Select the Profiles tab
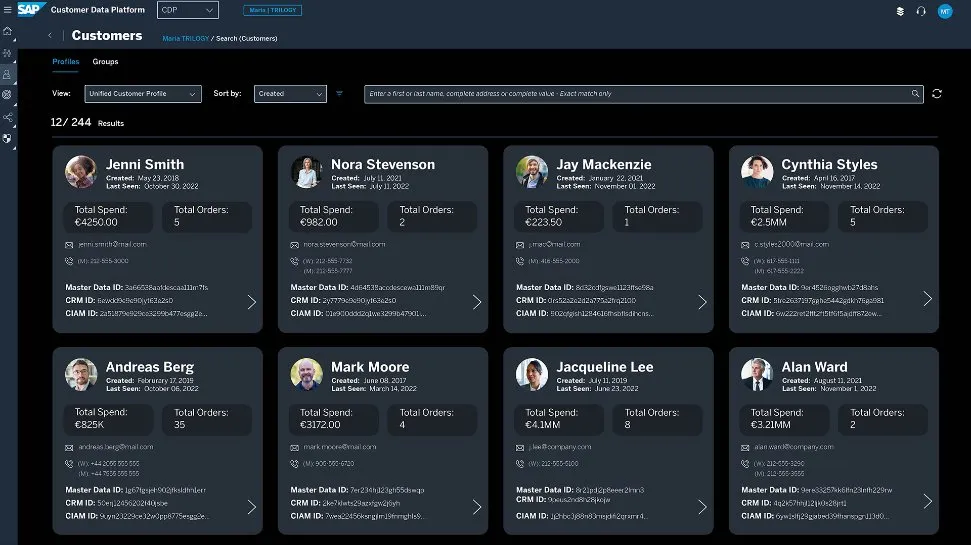971x545 pixels. [x=66, y=62]
